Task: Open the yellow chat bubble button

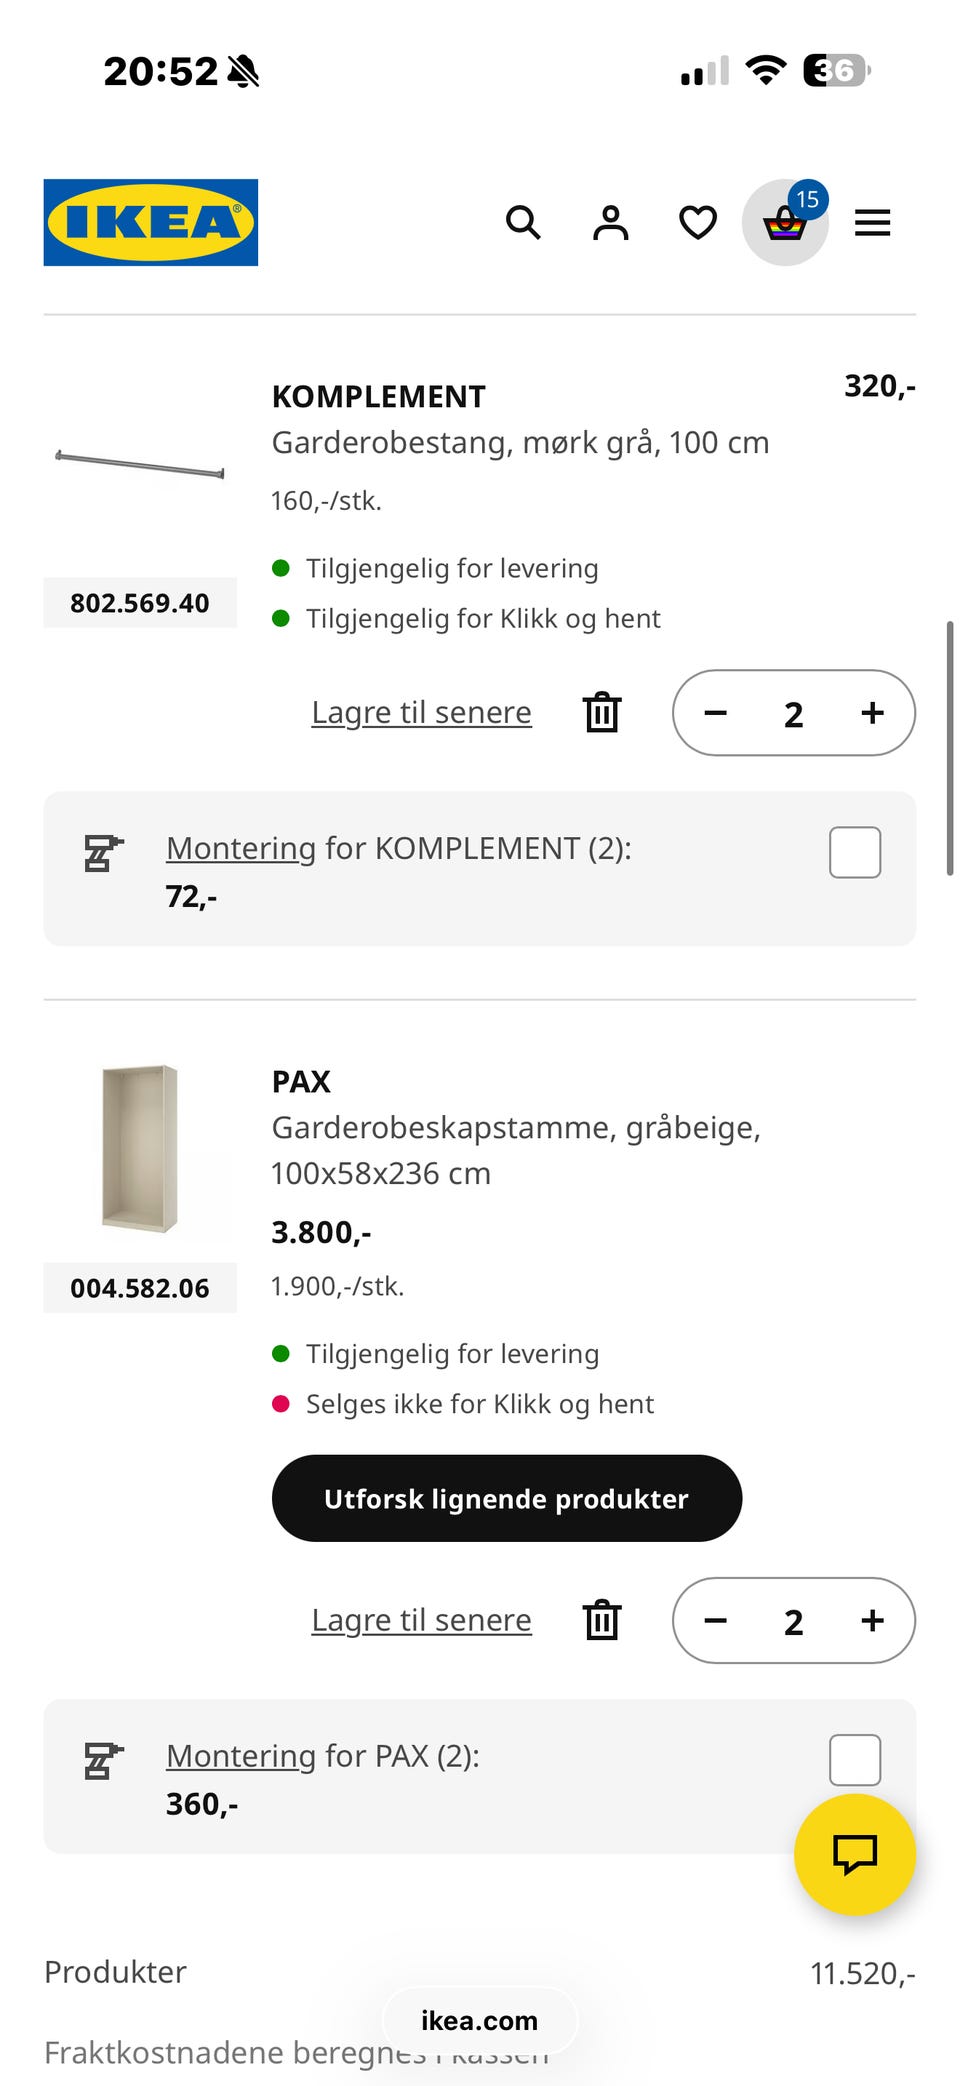Action: [854, 1854]
